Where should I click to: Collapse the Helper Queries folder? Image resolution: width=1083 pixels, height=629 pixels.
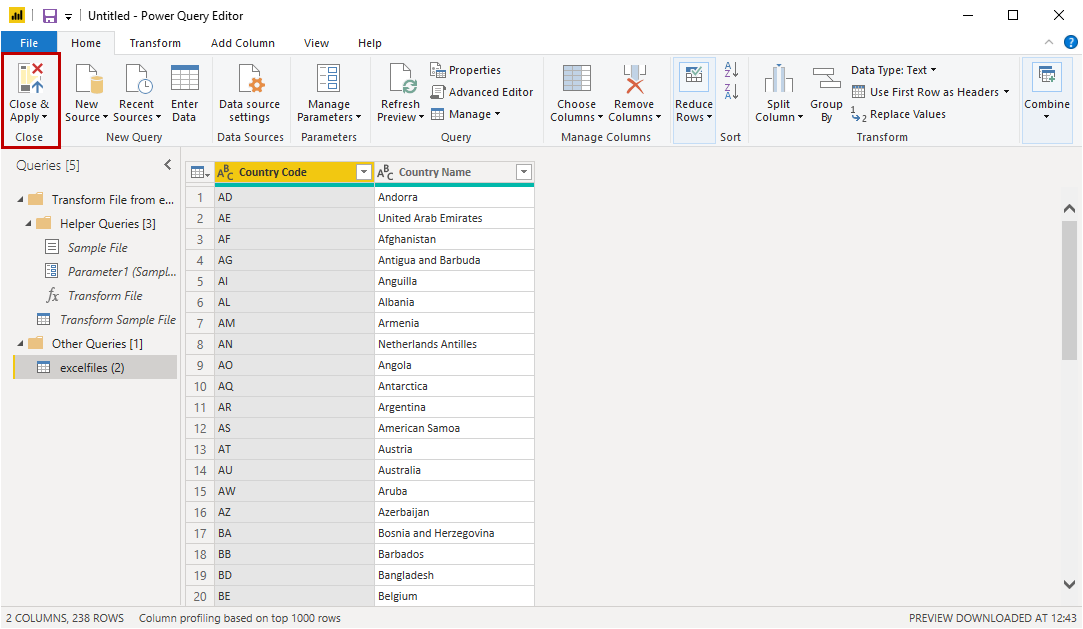29,224
